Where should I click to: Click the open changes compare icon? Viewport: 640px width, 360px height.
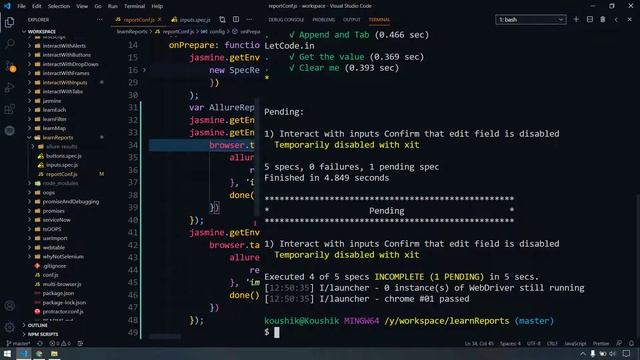222,20
